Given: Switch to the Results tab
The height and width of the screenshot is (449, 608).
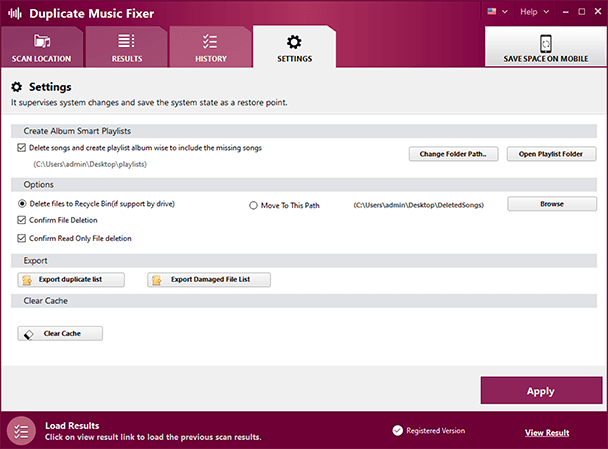Looking at the screenshot, I should pos(127,47).
